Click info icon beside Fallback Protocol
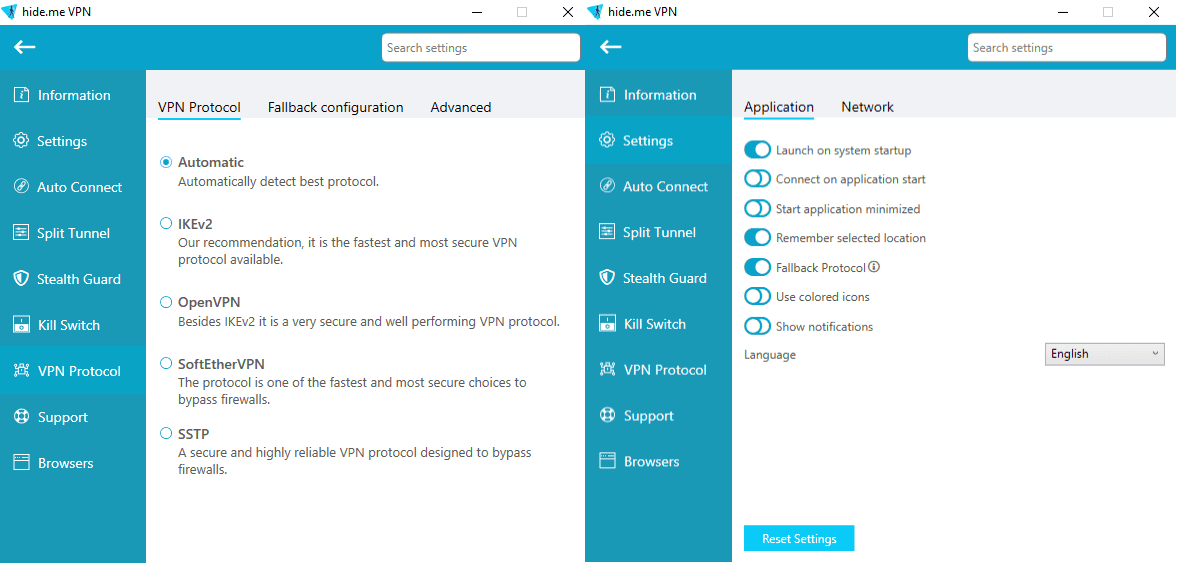The image size is (1200, 563). click(874, 267)
